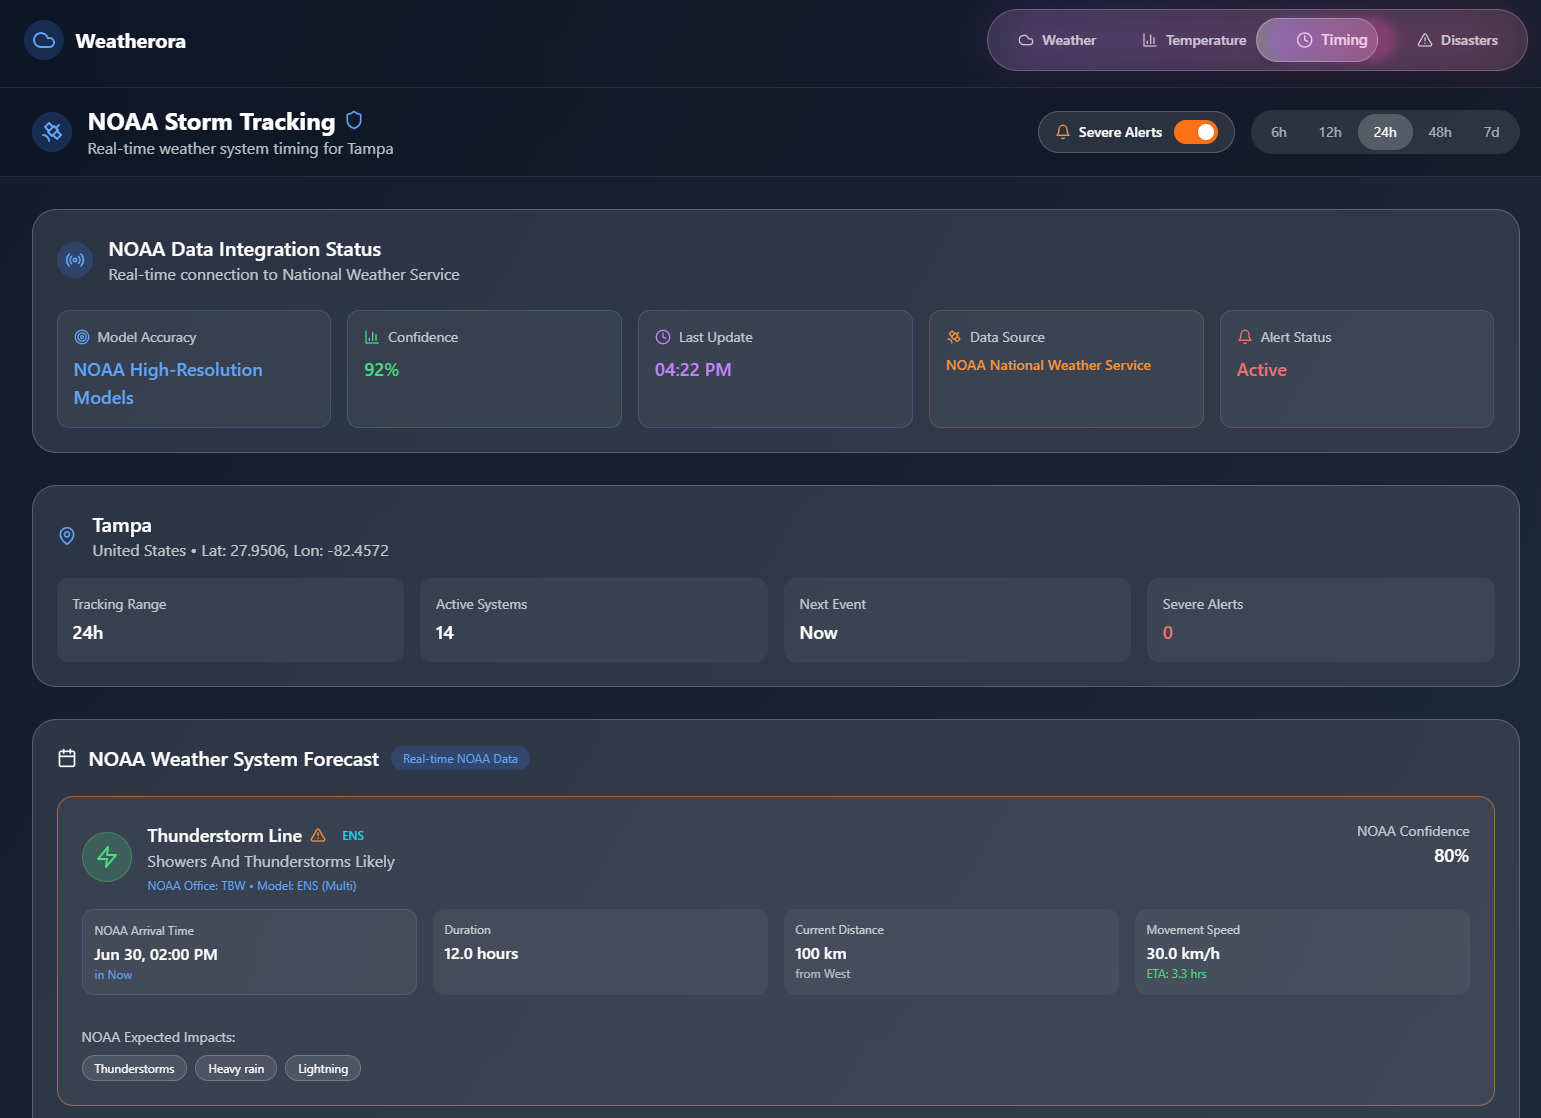
Task: Select the 6h time range
Action: pos(1279,132)
